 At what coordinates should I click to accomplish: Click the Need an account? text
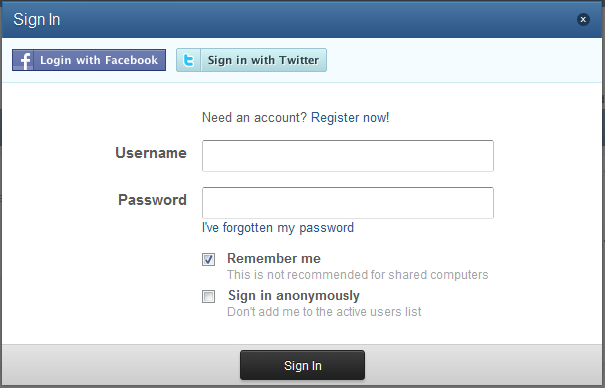pos(254,117)
